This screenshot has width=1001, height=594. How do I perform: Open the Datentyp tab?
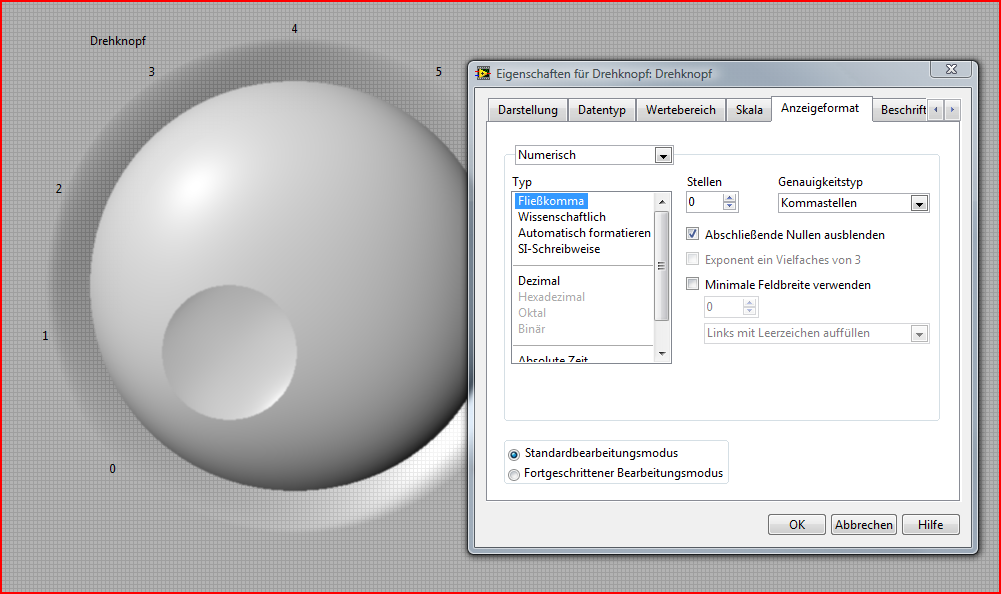point(601,110)
